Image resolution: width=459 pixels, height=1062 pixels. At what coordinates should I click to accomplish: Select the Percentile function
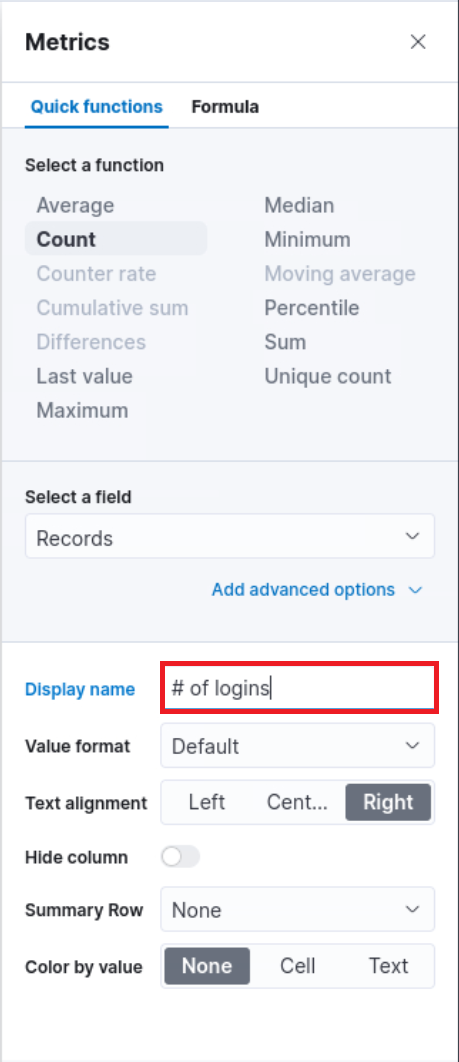pyautogui.click(x=311, y=307)
